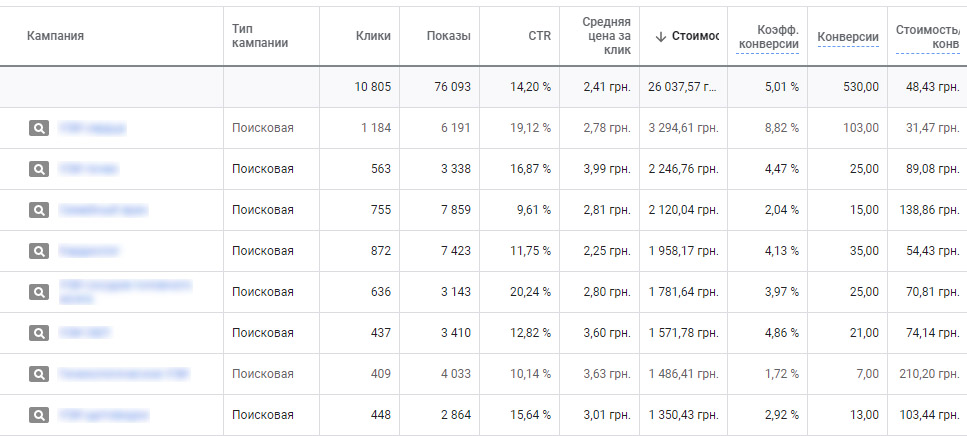This screenshot has height=436, width=967.
Task: Click search campaign icon in 437 clicks row
Action: pos(39,333)
